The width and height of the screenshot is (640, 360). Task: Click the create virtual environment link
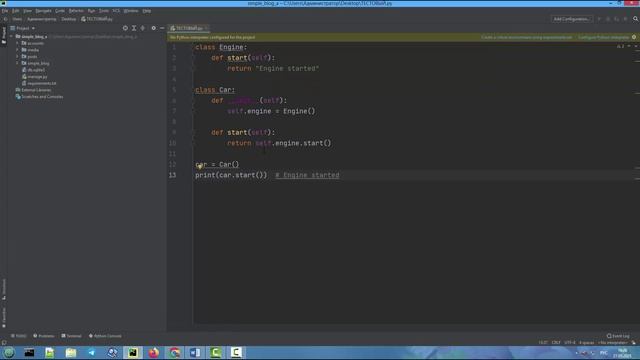[527, 37]
